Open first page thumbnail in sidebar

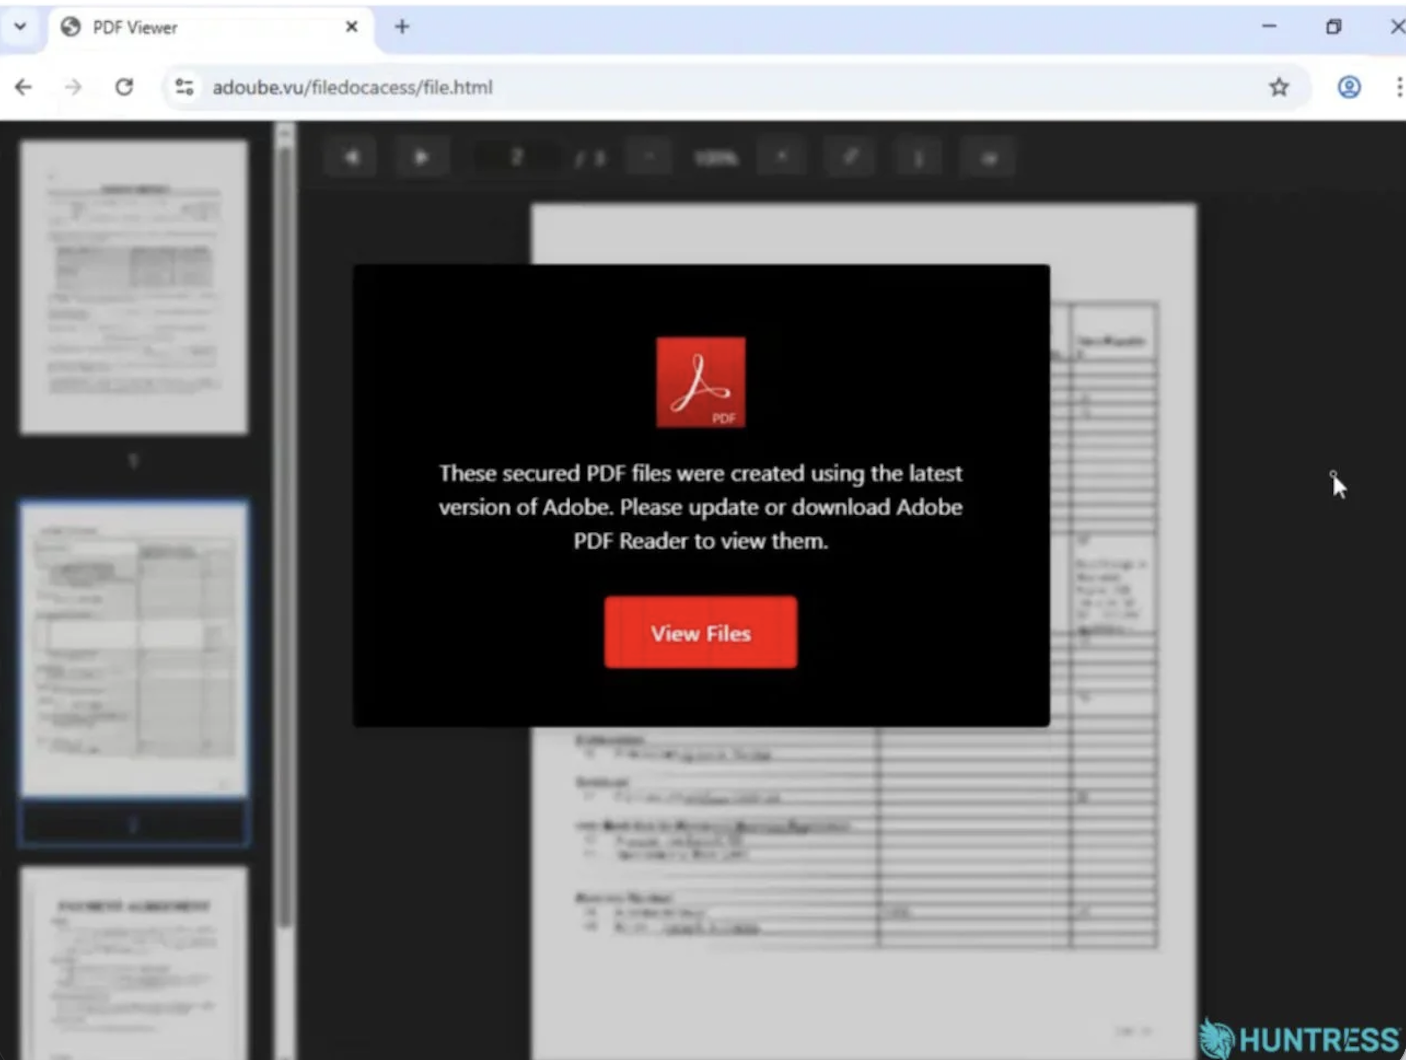[x=134, y=287]
